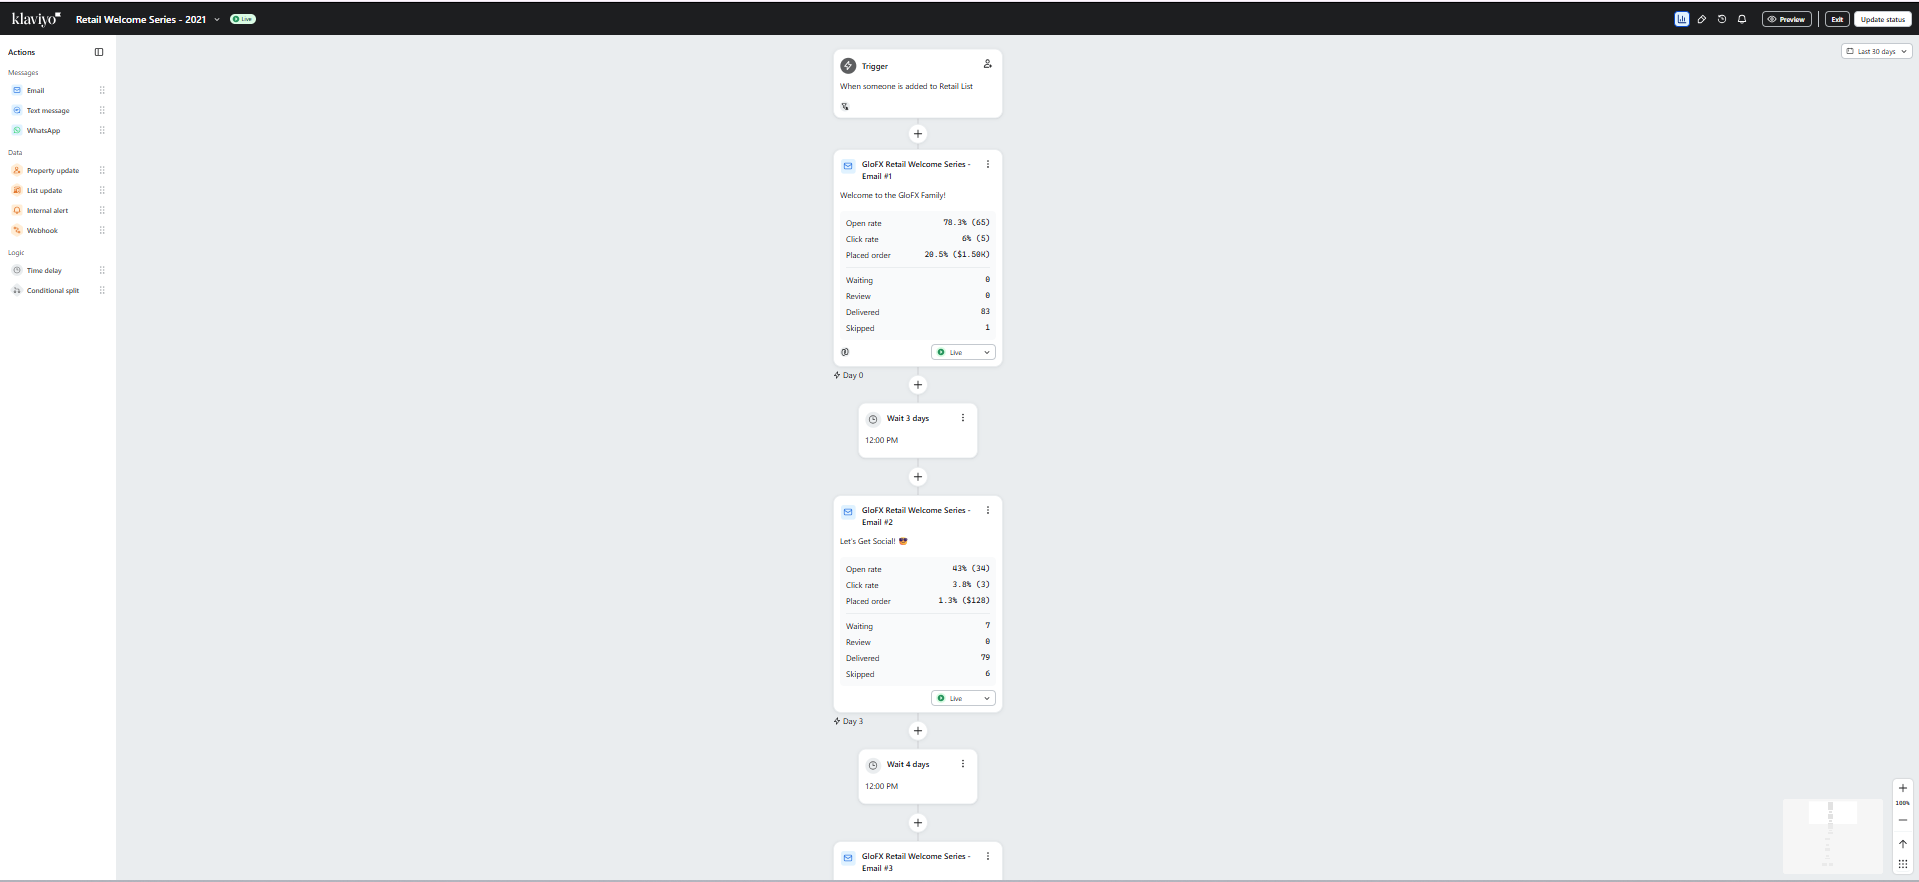Select the pencil edit mode icon
The width and height of the screenshot is (1919, 882).
[1702, 19]
